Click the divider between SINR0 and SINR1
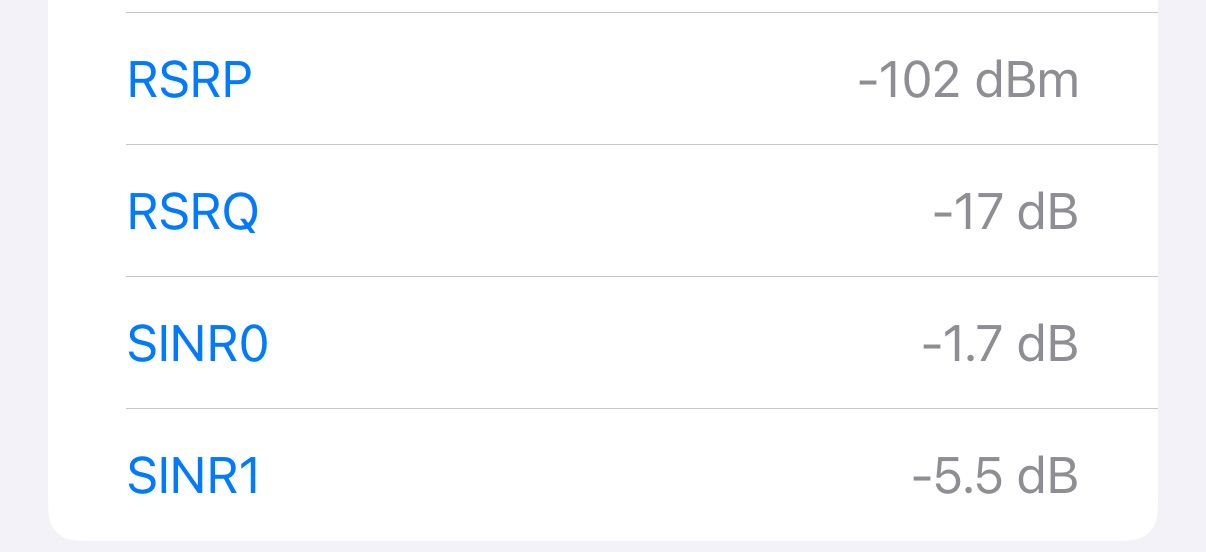 640,409
